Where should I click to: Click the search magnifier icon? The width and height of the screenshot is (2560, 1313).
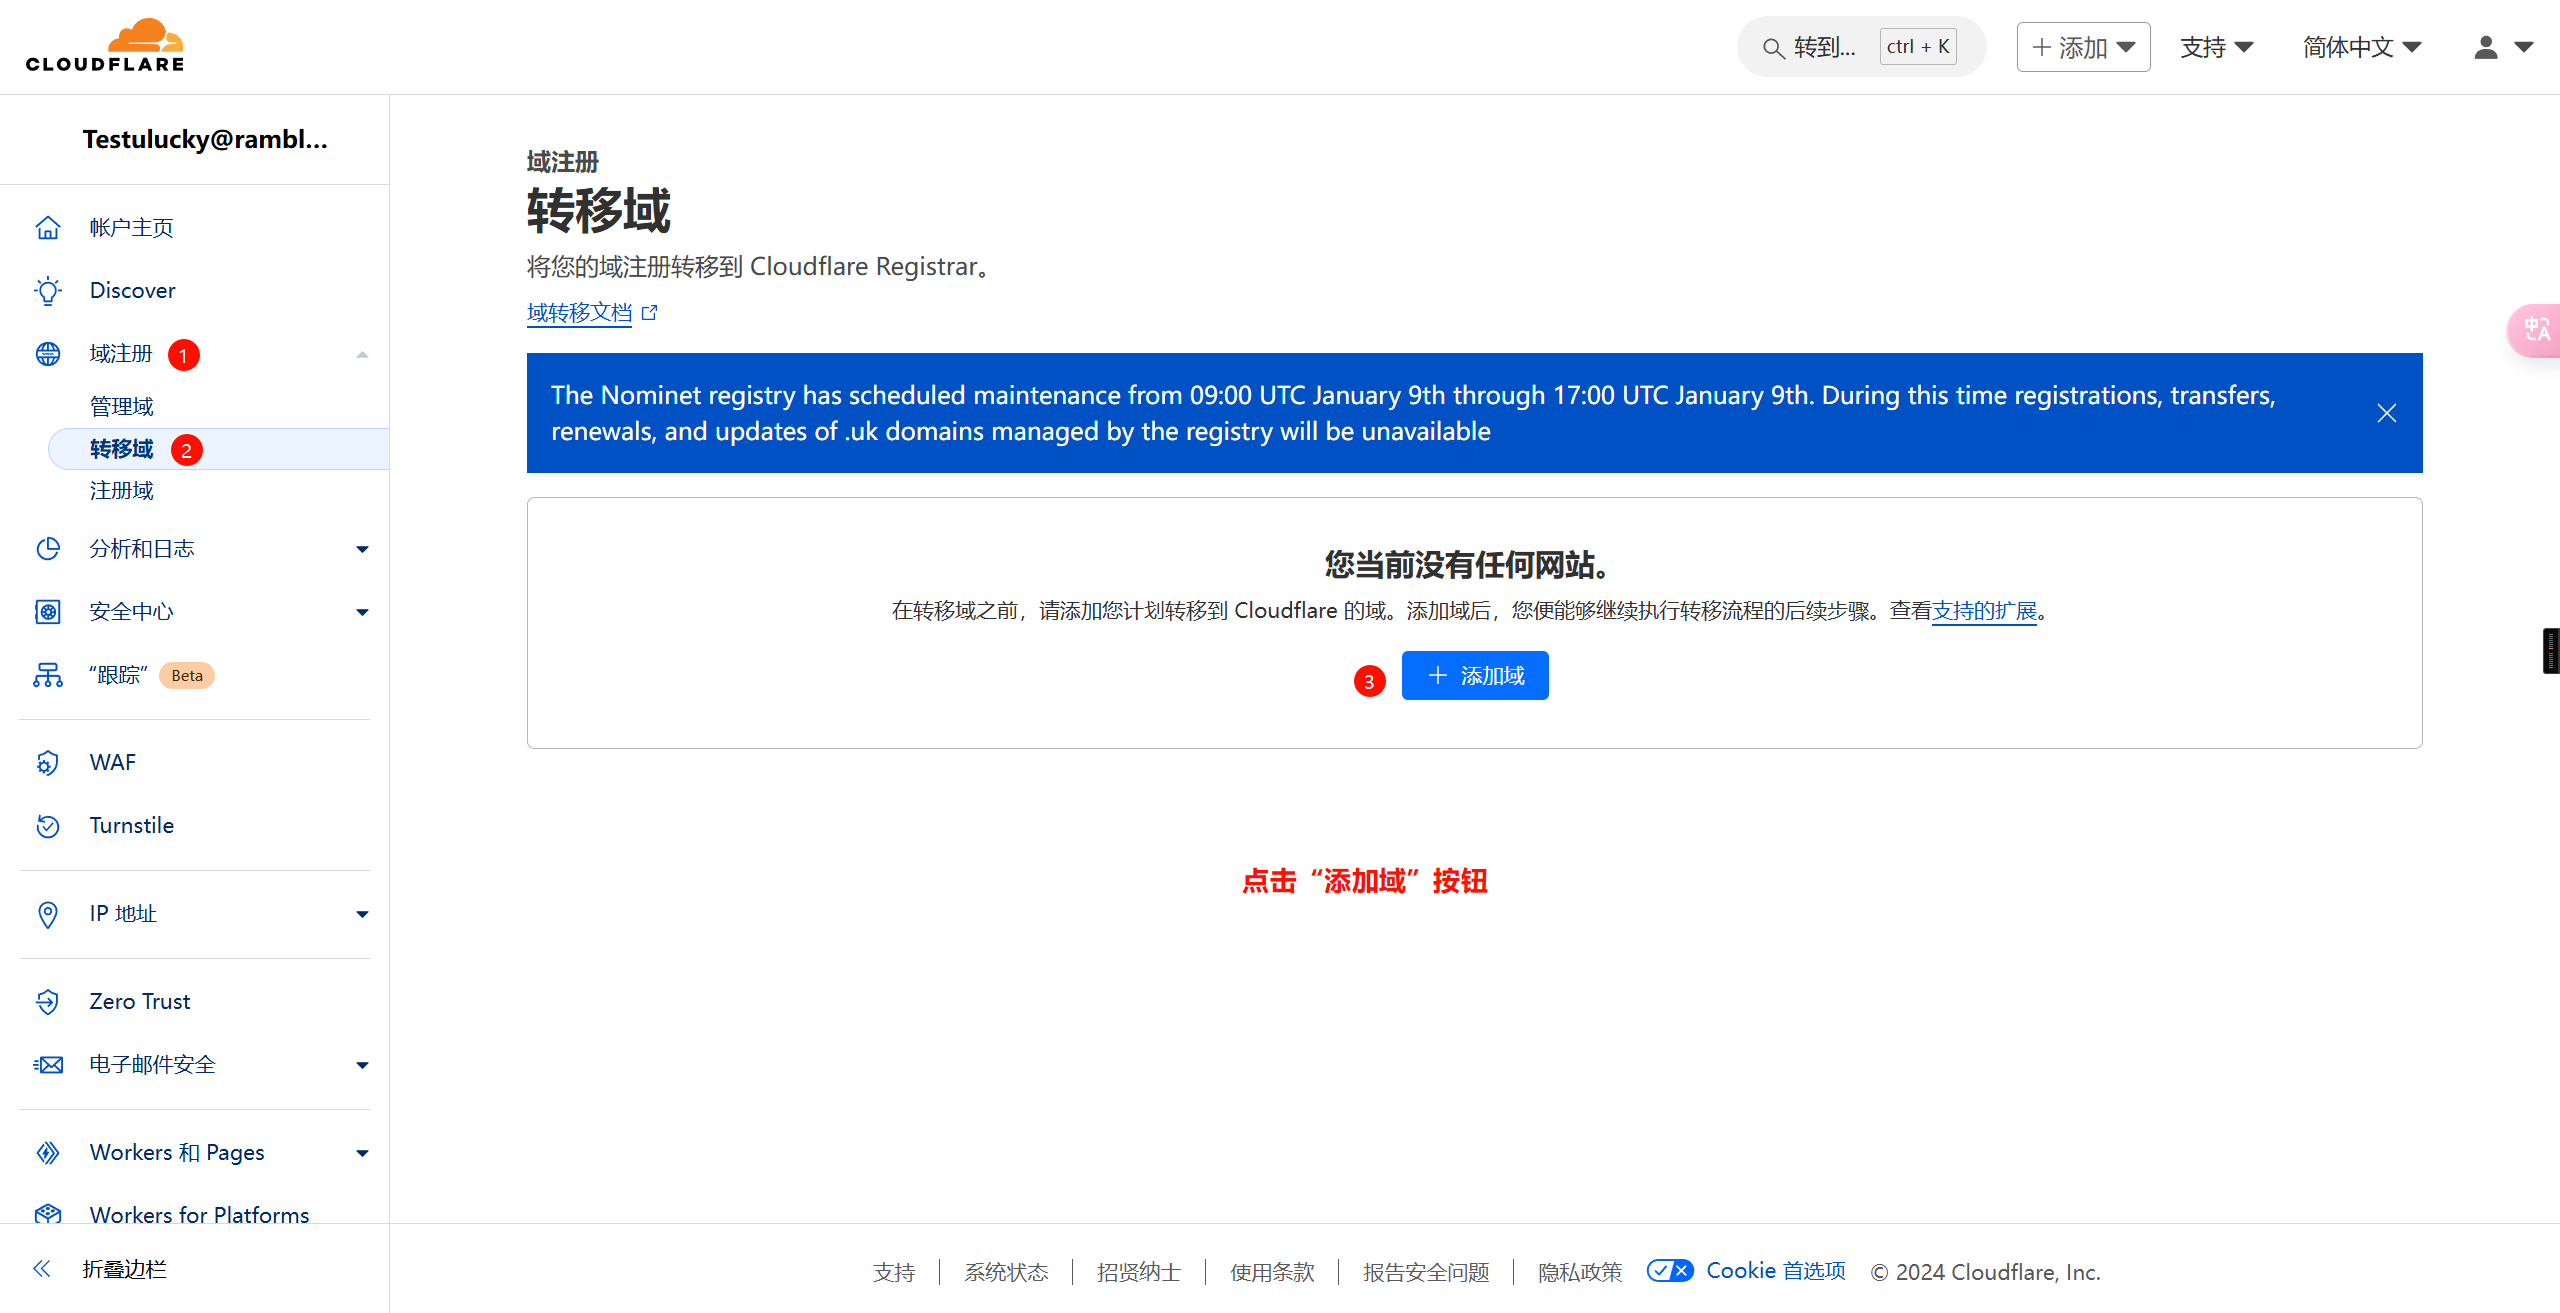[x=1773, y=48]
